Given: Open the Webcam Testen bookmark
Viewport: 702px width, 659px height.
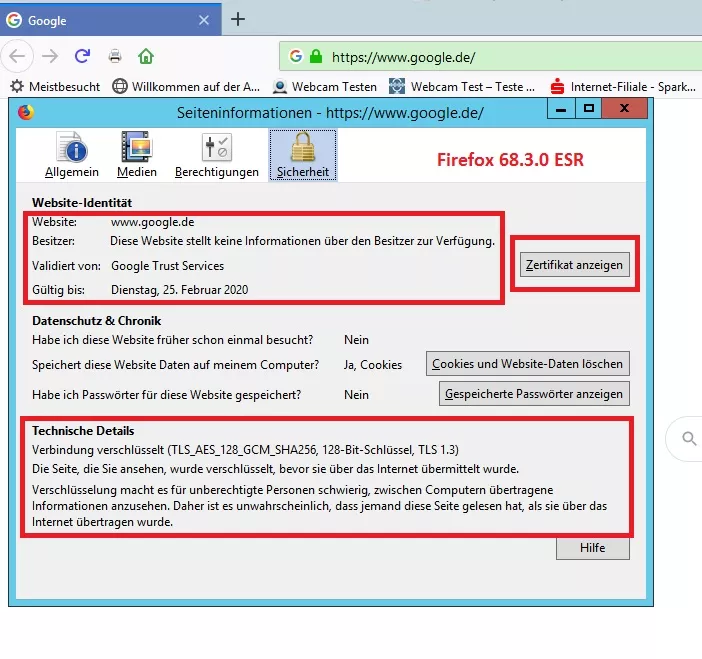Looking at the screenshot, I should point(325,86).
